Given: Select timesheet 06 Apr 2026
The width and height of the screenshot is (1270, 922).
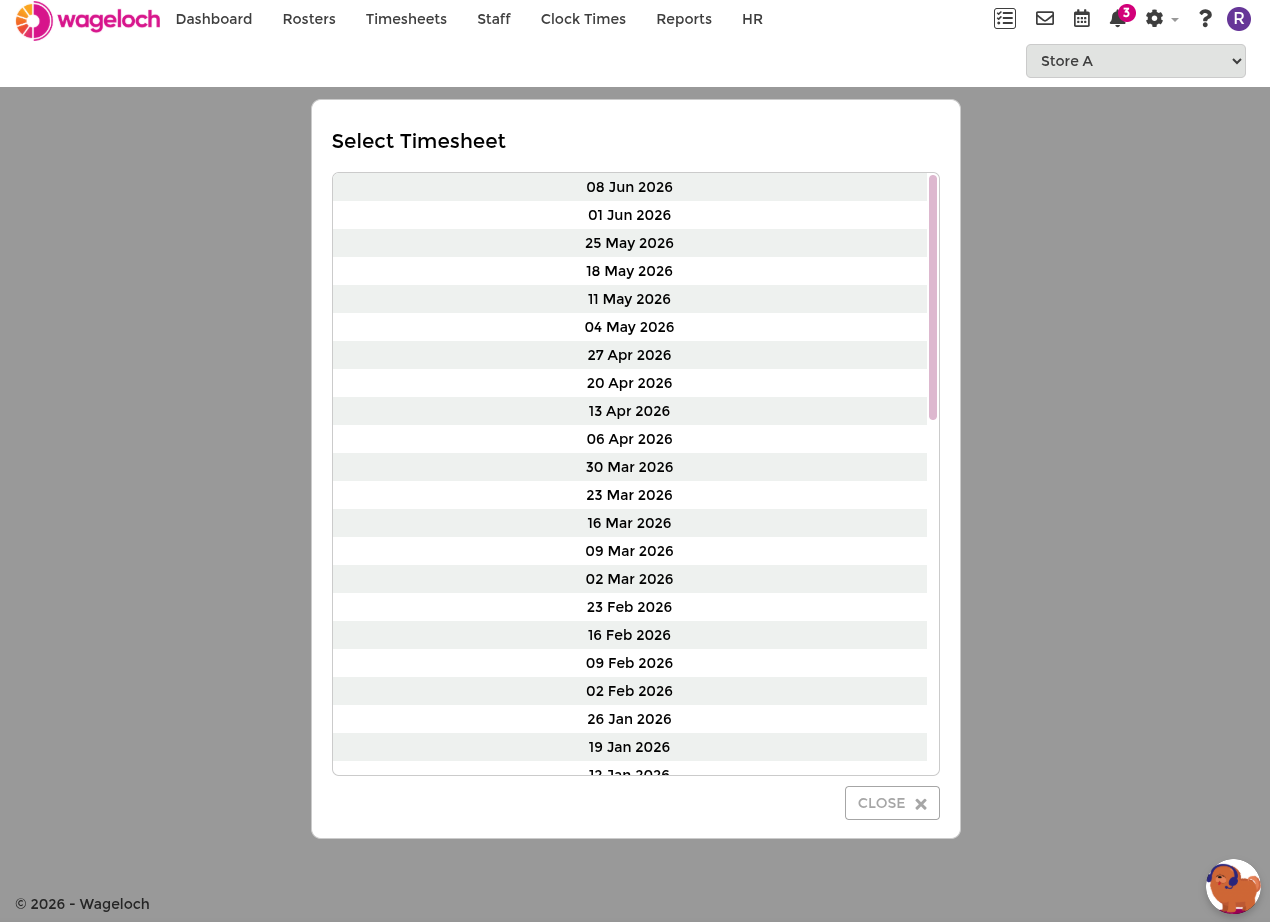Looking at the screenshot, I should click(x=630, y=439).
